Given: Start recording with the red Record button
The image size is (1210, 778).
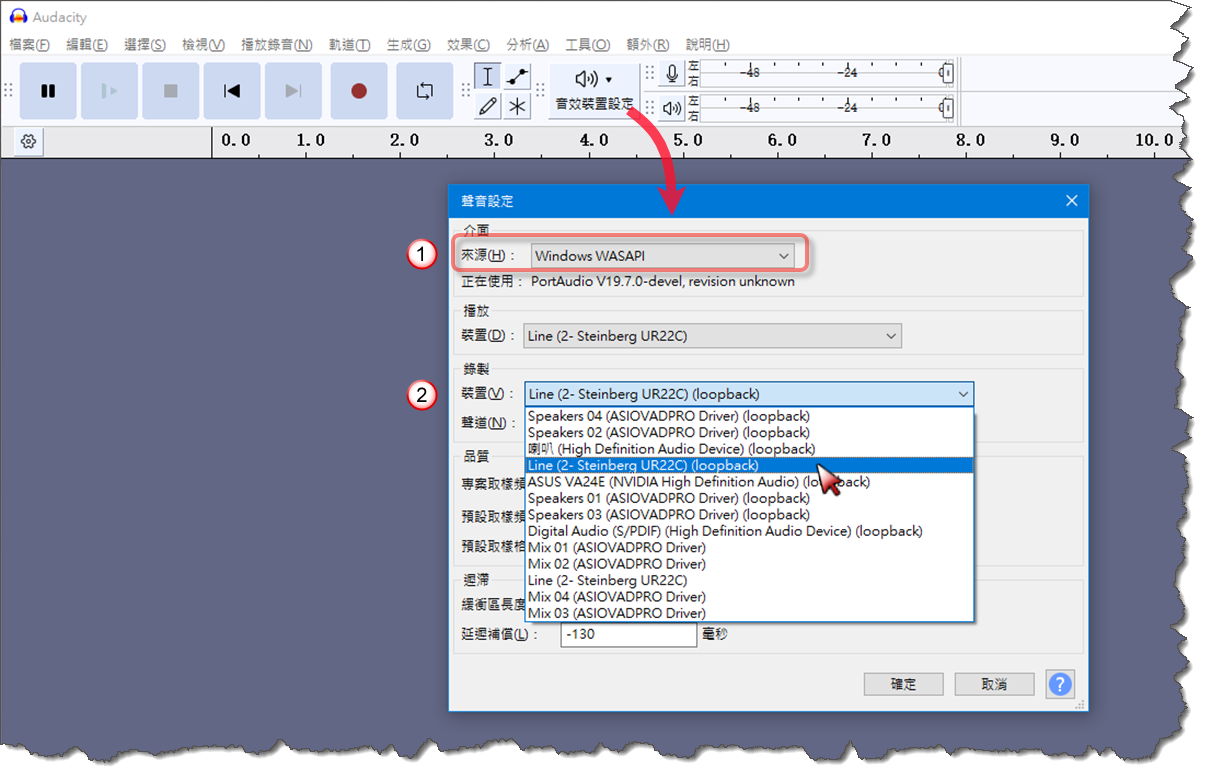Looking at the screenshot, I should 359,91.
